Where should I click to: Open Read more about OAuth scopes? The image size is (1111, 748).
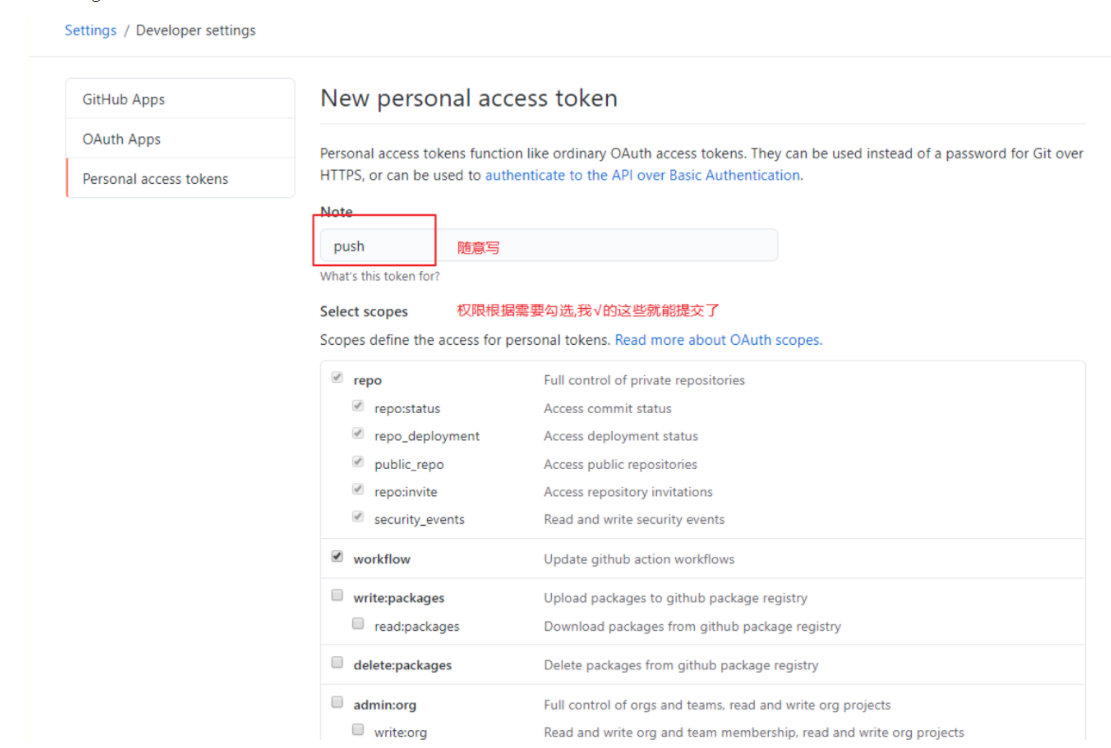coord(718,340)
